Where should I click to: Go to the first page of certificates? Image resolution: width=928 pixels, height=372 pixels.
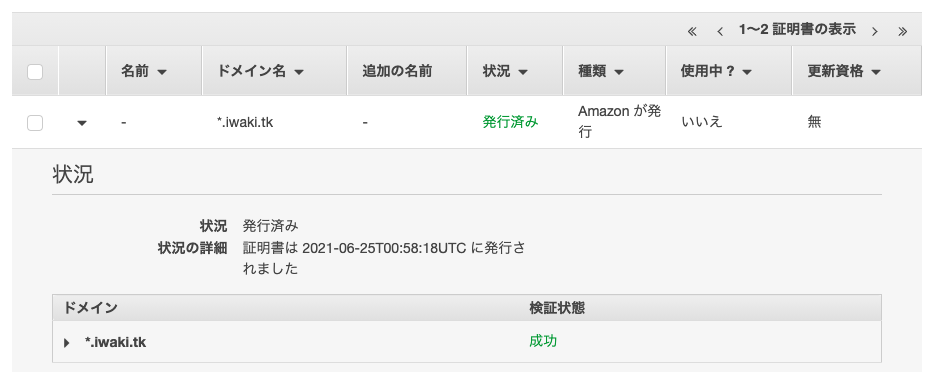point(692,31)
